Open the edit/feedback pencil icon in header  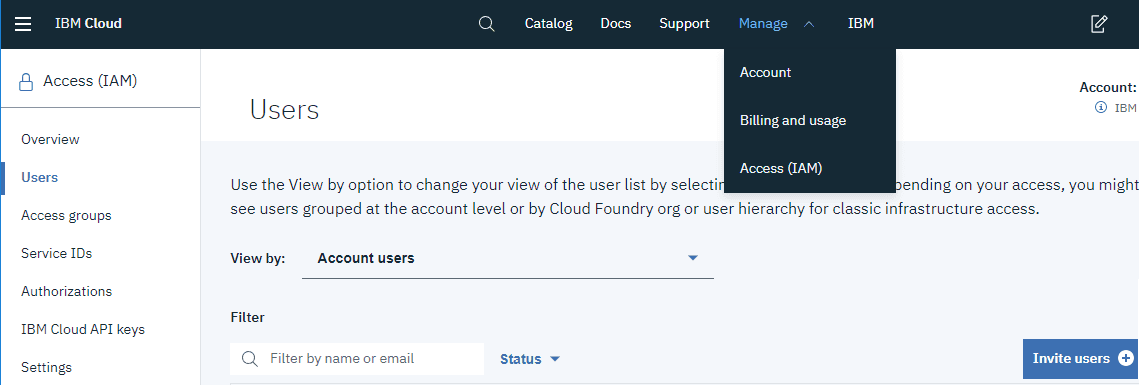pos(1099,24)
